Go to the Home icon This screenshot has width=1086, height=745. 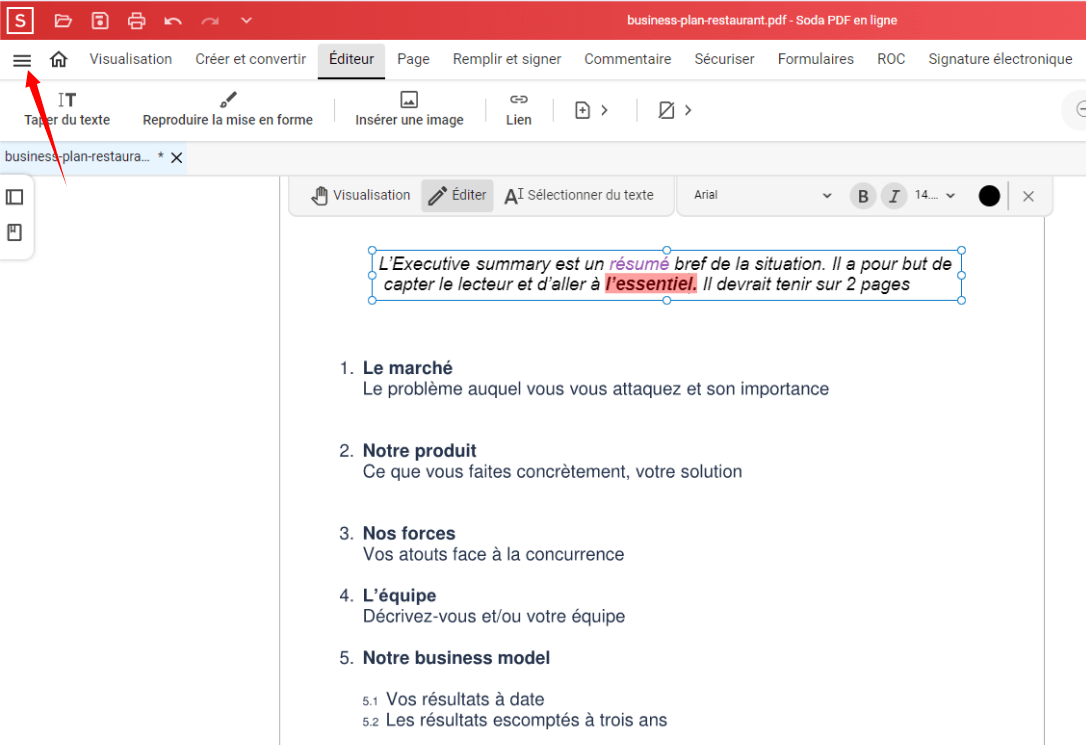tap(59, 60)
